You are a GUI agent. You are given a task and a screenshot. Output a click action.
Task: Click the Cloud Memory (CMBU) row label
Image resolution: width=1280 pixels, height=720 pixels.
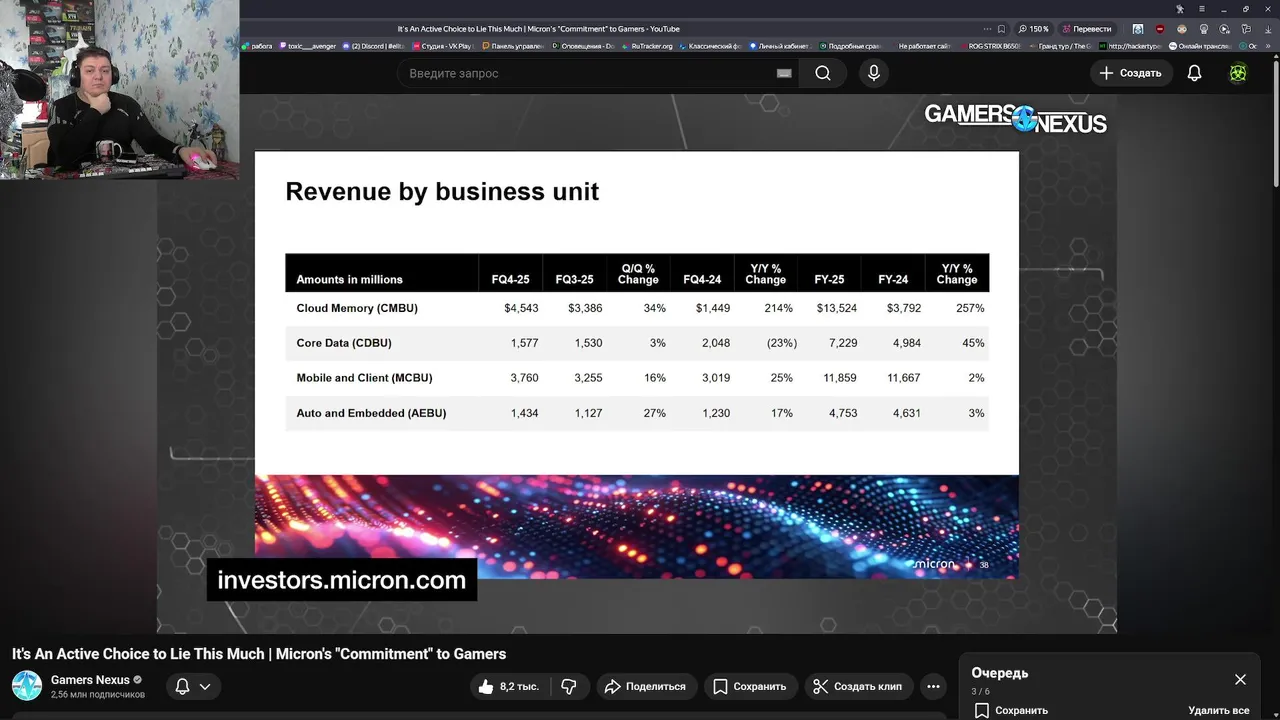pos(357,308)
